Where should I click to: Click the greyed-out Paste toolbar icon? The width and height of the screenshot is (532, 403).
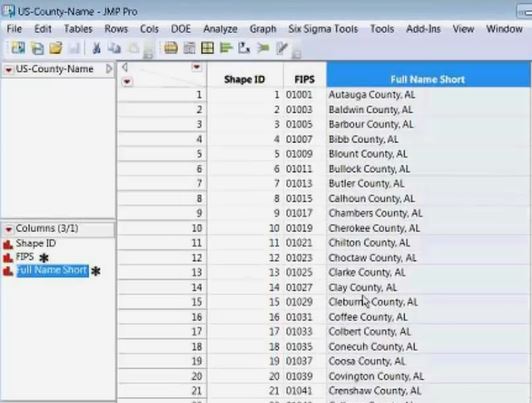point(133,49)
